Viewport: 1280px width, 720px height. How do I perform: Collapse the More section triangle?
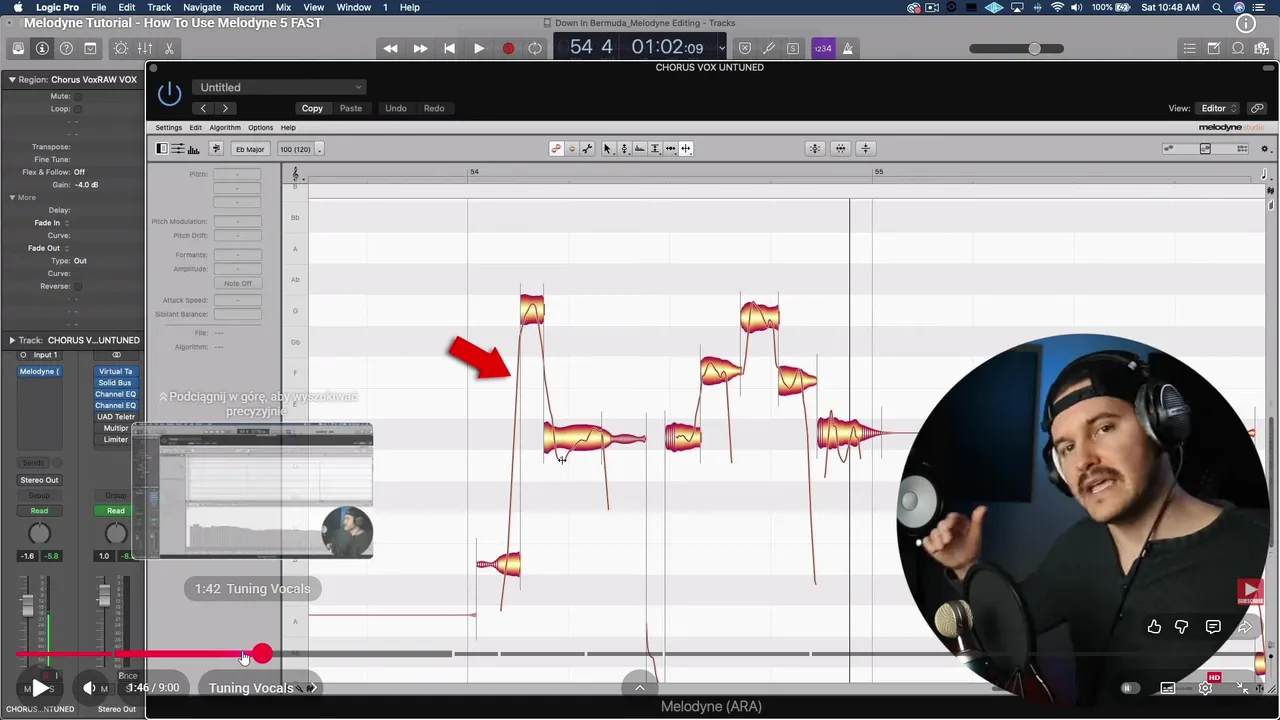[13, 197]
